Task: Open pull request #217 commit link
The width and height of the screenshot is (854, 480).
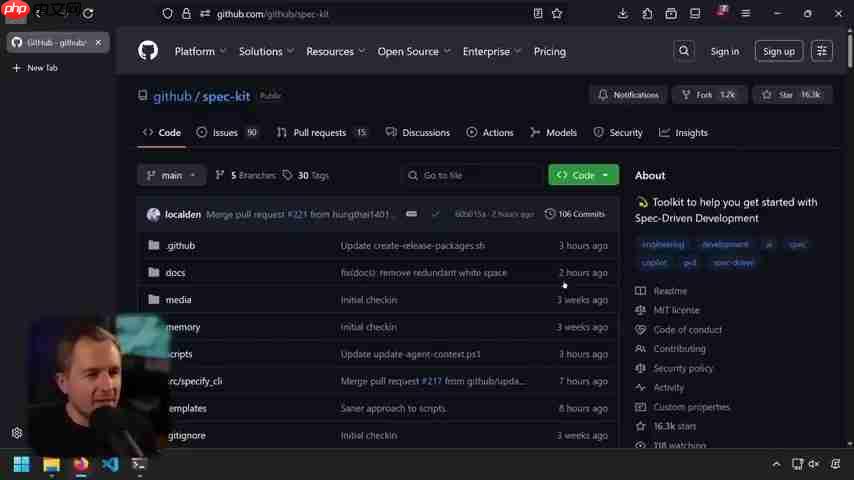Action: click(x=431, y=381)
